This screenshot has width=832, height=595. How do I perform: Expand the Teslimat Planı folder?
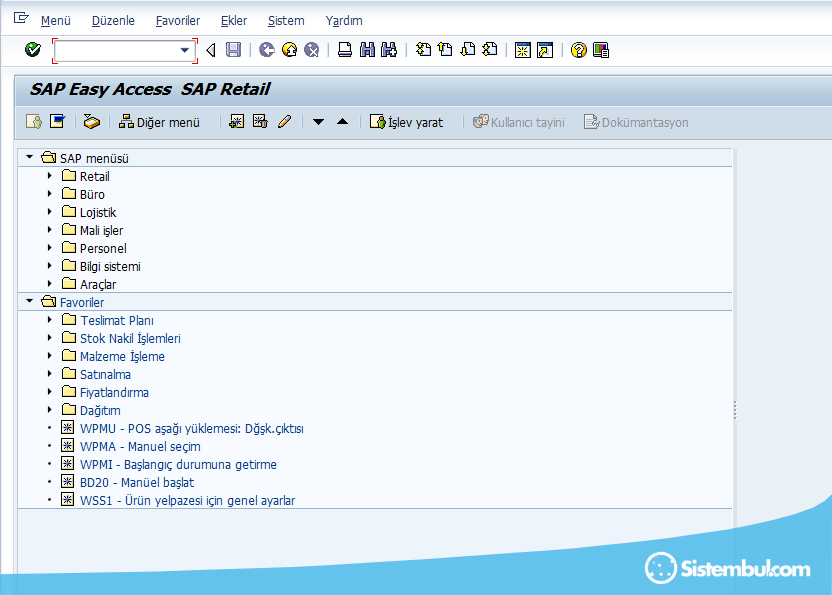[50, 320]
